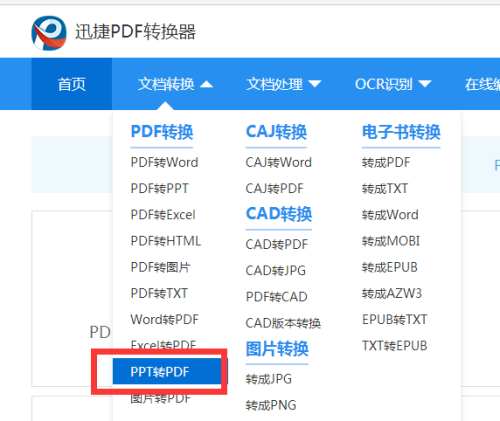The width and height of the screenshot is (500, 421).
Task: Click the PDF转换 section heading
Action: tap(162, 132)
